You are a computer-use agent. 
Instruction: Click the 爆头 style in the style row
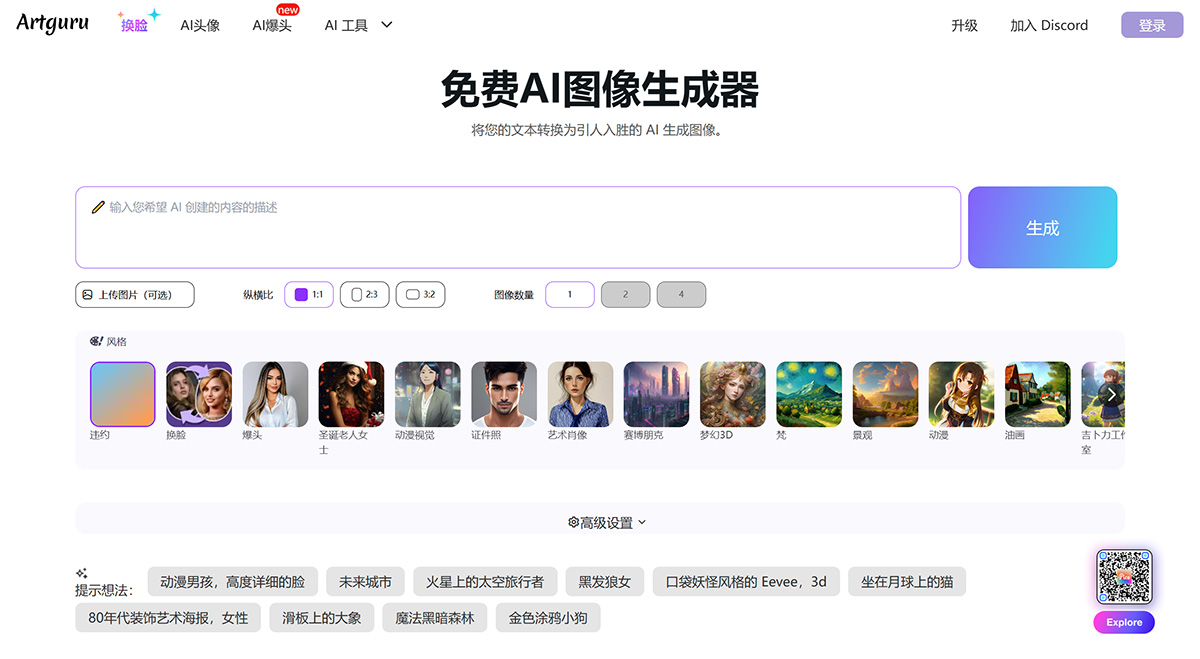tap(275, 393)
